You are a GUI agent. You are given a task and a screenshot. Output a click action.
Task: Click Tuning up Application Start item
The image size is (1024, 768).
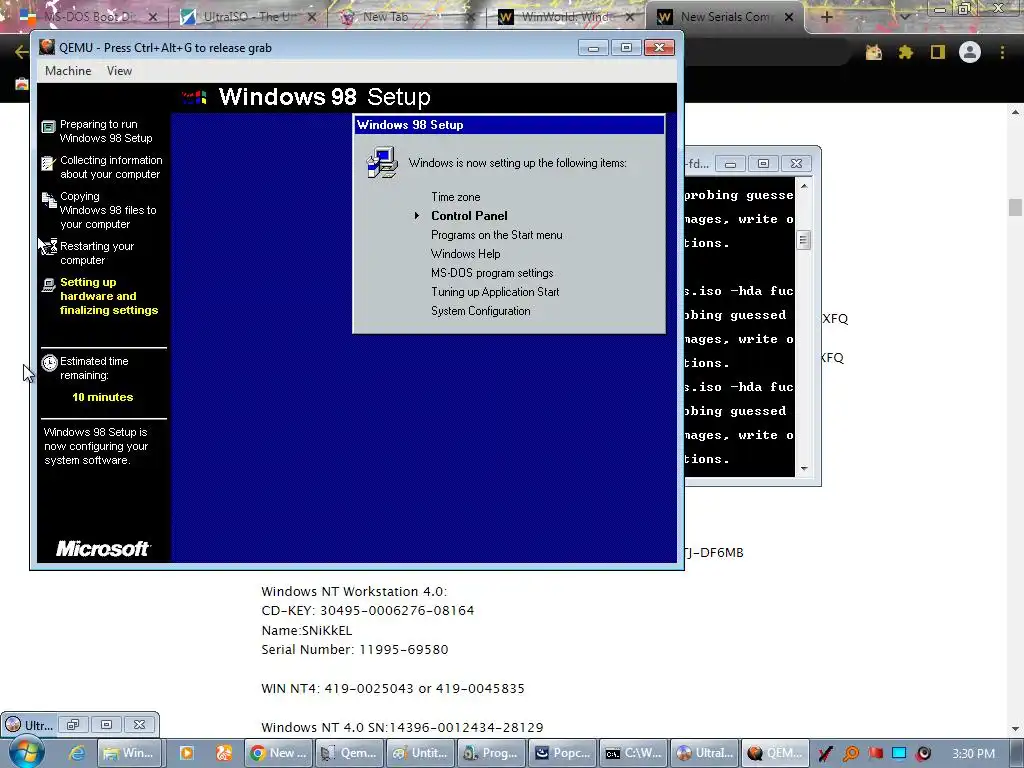click(x=495, y=291)
